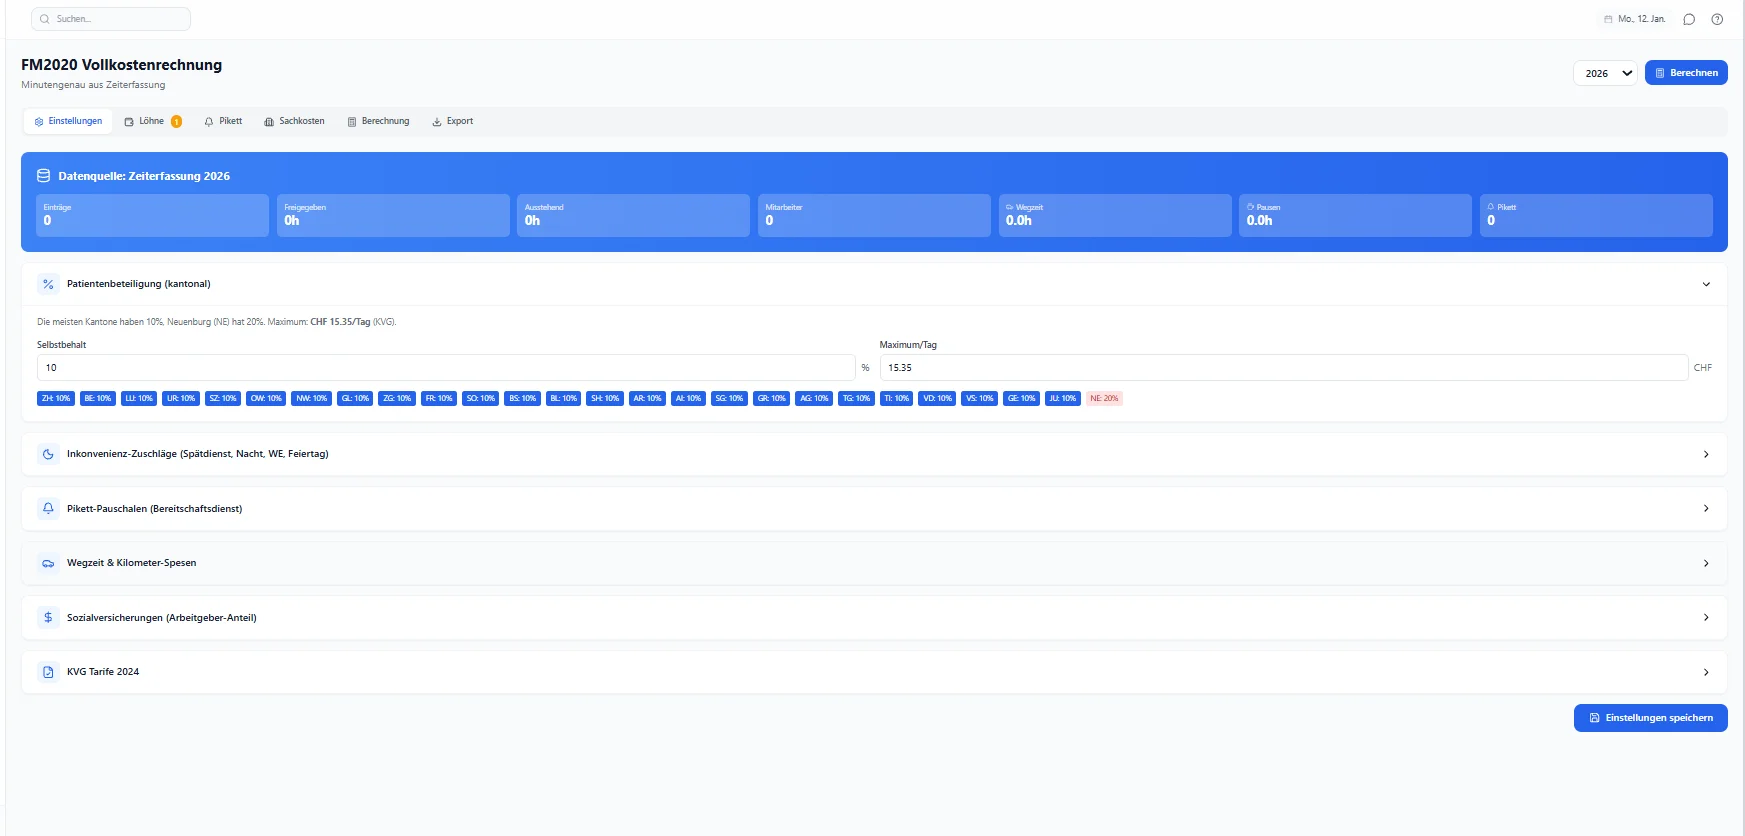Click the database icon next to Datenquelle
Image resolution: width=1745 pixels, height=836 pixels.
coord(43,176)
